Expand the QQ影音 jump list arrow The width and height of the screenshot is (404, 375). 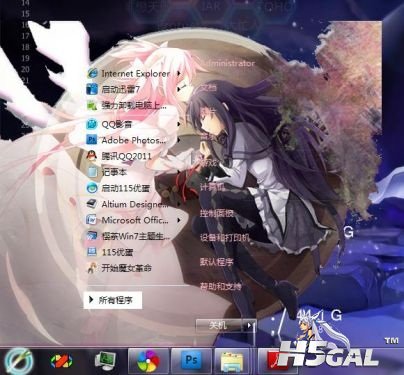pos(179,124)
